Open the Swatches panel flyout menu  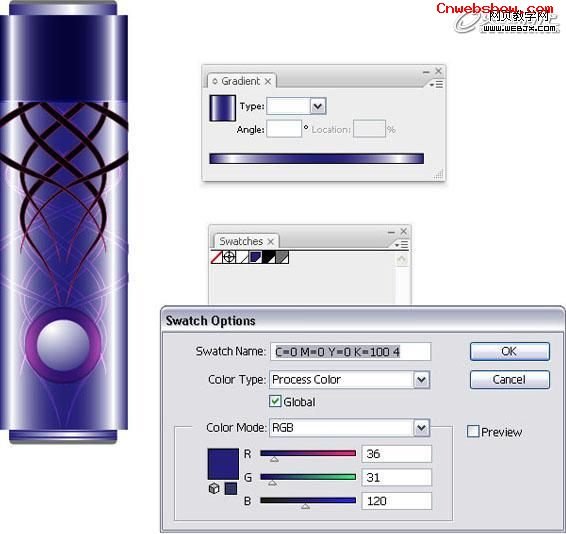[x=401, y=245]
